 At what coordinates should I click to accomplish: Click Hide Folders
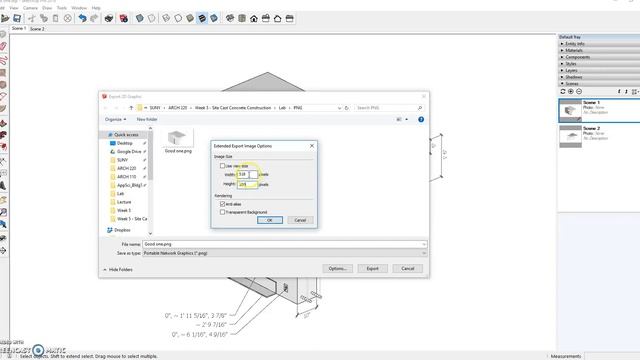pyautogui.click(x=118, y=269)
